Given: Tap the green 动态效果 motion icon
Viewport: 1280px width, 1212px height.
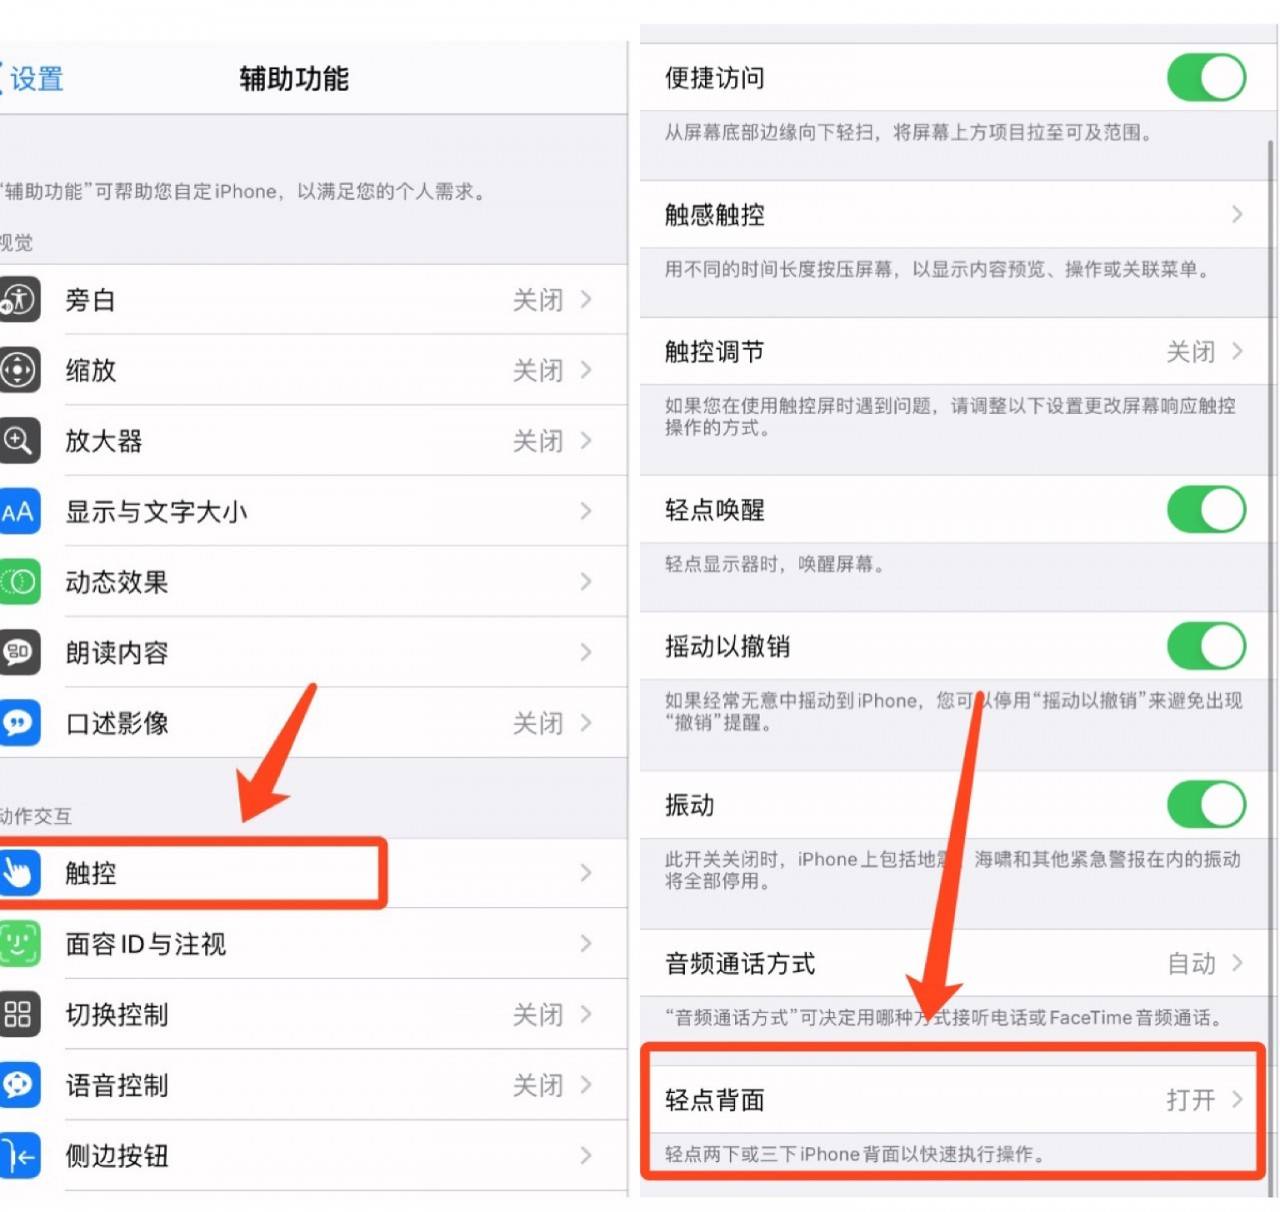Looking at the screenshot, I should tap(19, 581).
